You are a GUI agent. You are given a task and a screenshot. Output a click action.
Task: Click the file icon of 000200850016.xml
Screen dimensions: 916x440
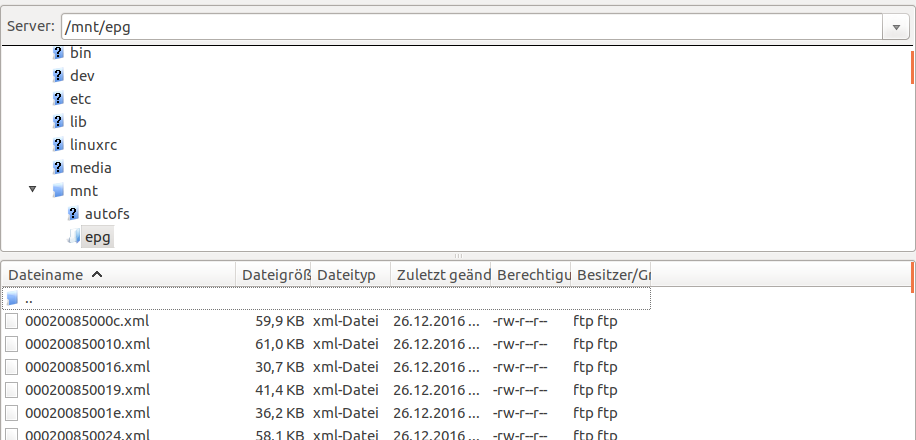coord(12,367)
